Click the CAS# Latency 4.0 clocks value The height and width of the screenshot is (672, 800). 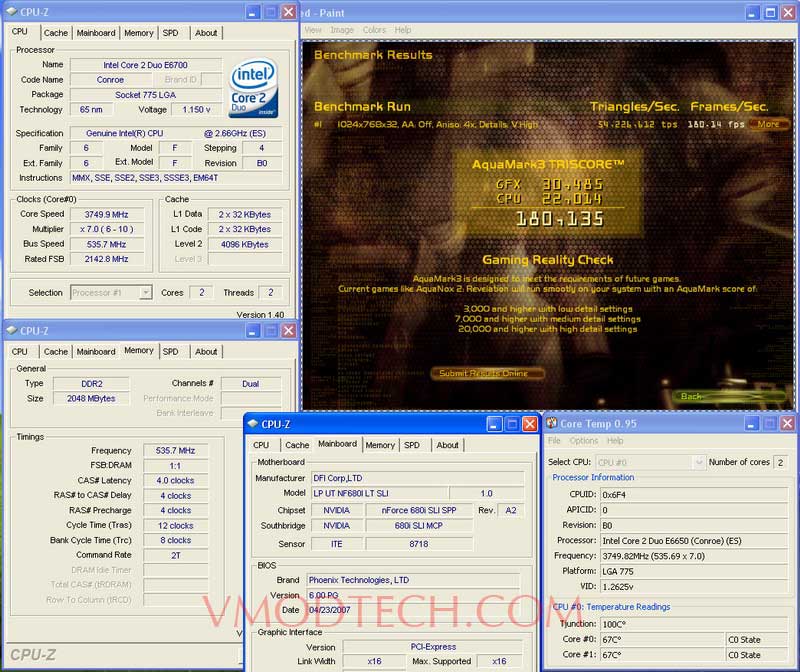tap(176, 481)
